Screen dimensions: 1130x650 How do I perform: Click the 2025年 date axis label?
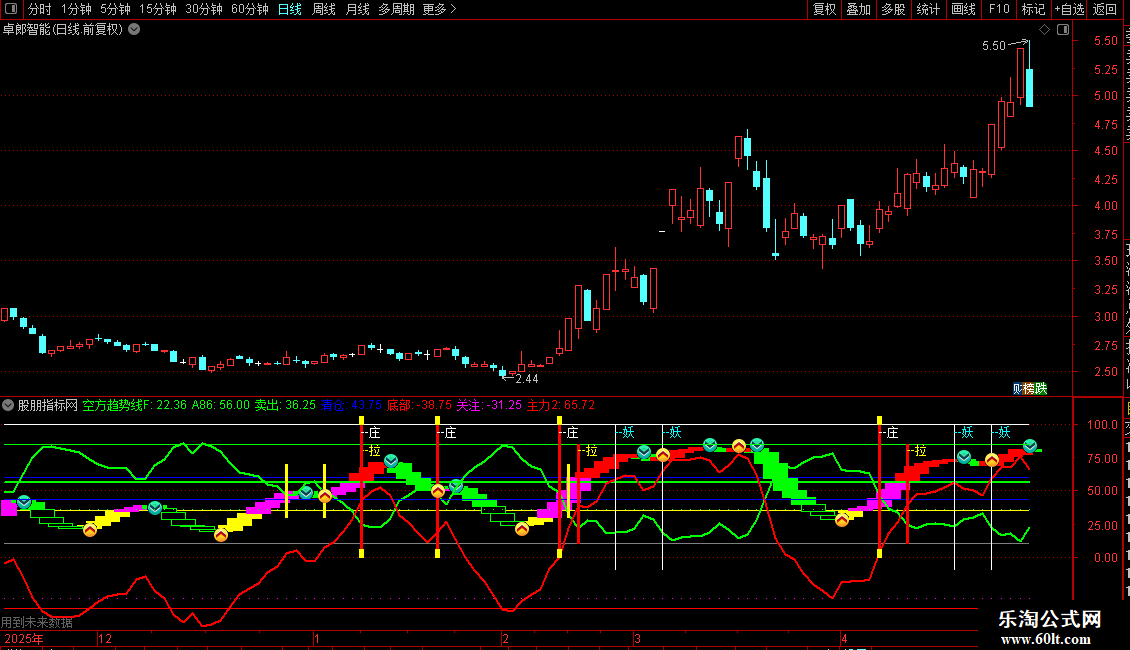(x=24, y=638)
